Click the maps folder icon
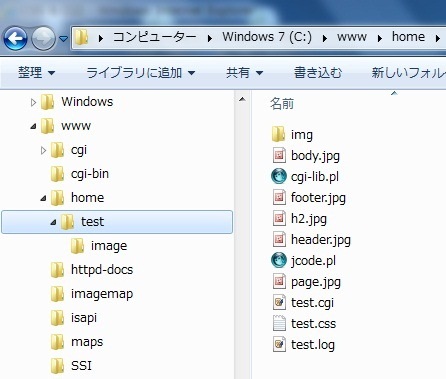 [x=57, y=342]
